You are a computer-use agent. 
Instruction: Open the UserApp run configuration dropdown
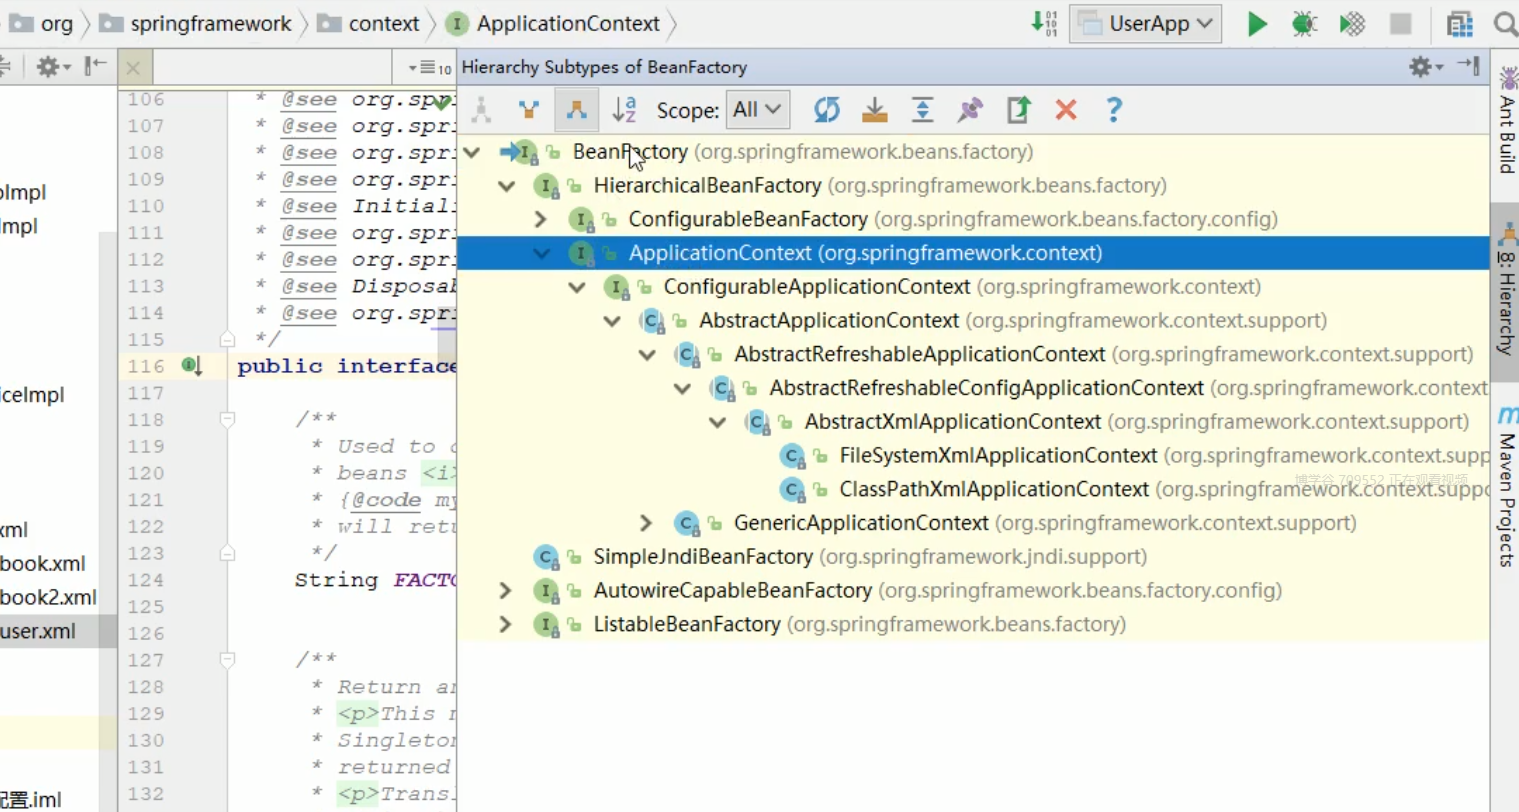point(1146,23)
